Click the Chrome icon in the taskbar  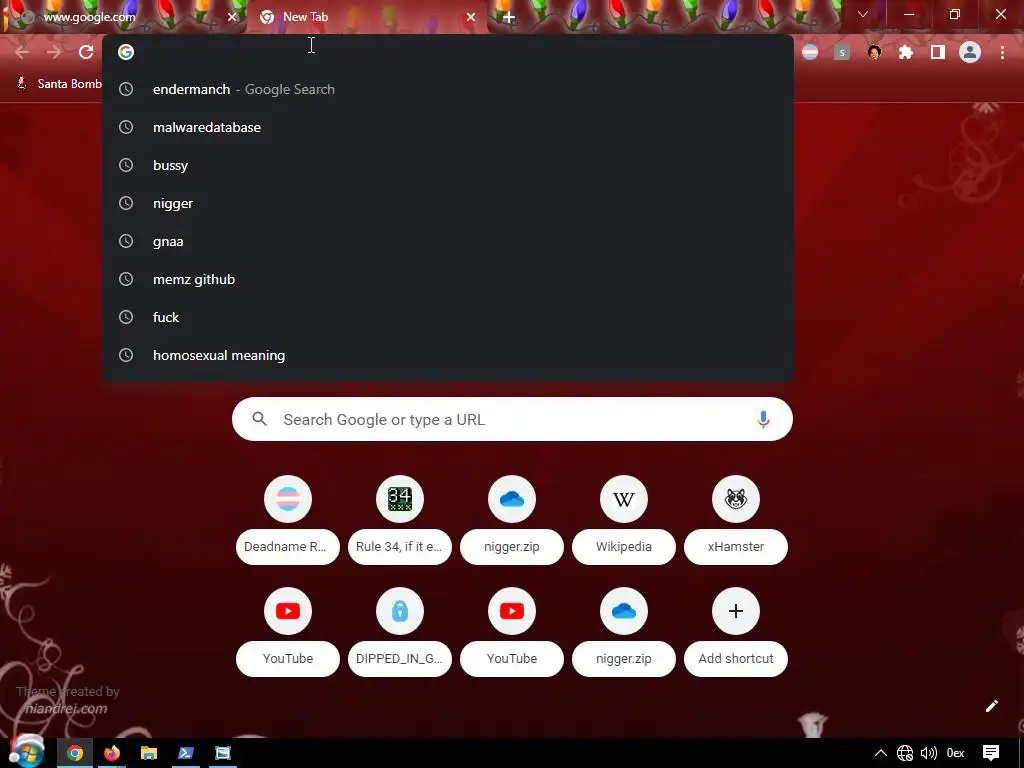point(75,754)
